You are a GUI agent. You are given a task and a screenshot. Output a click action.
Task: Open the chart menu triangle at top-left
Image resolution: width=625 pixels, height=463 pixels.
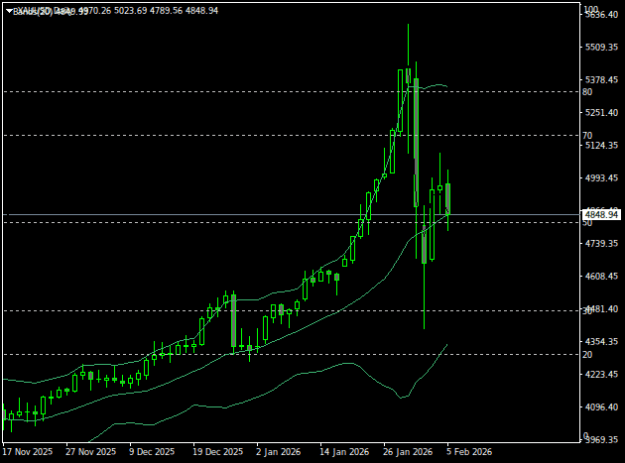[9, 11]
